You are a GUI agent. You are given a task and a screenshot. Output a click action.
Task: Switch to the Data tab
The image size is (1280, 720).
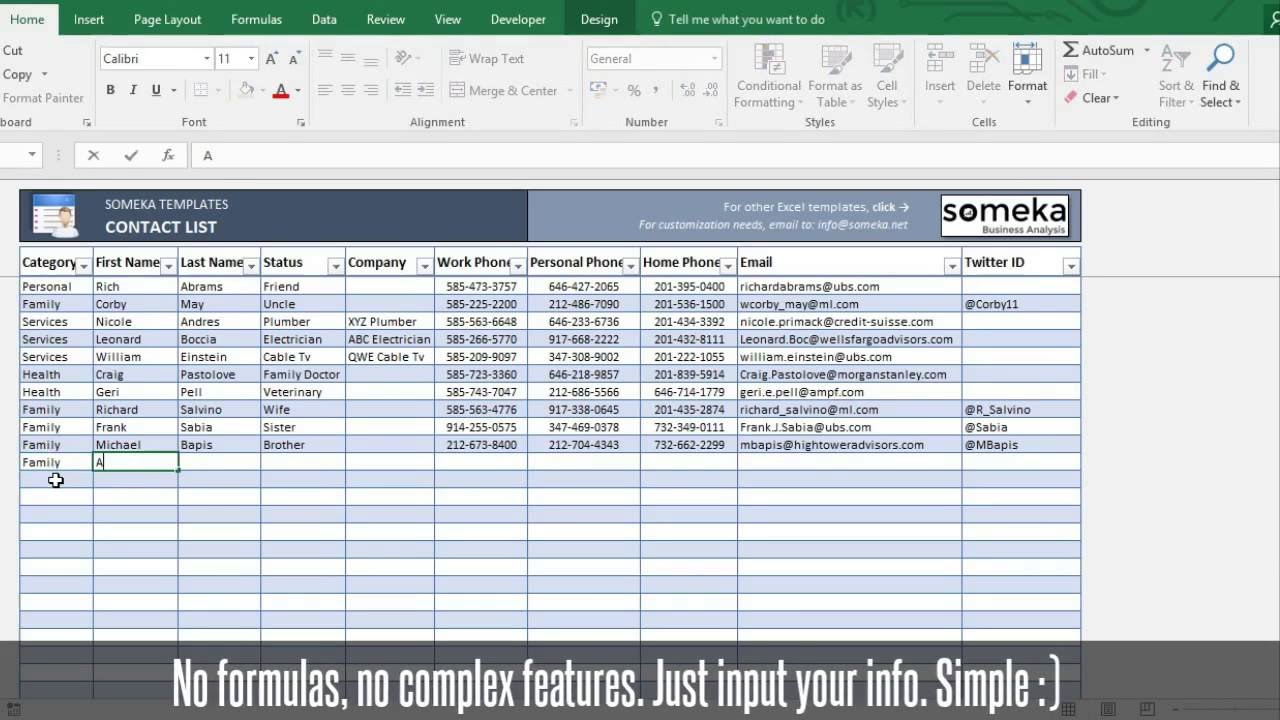pyautogui.click(x=324, y=19)
